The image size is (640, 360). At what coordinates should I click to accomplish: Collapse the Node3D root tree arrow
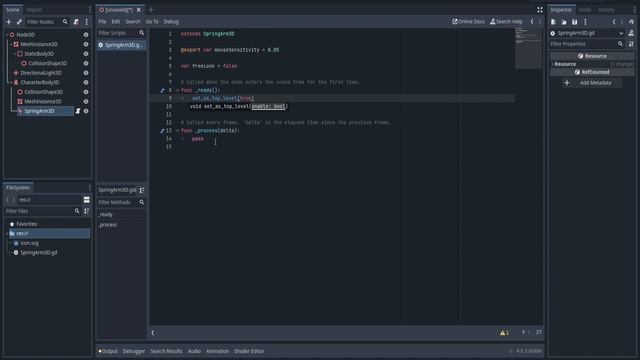(7, 35)
